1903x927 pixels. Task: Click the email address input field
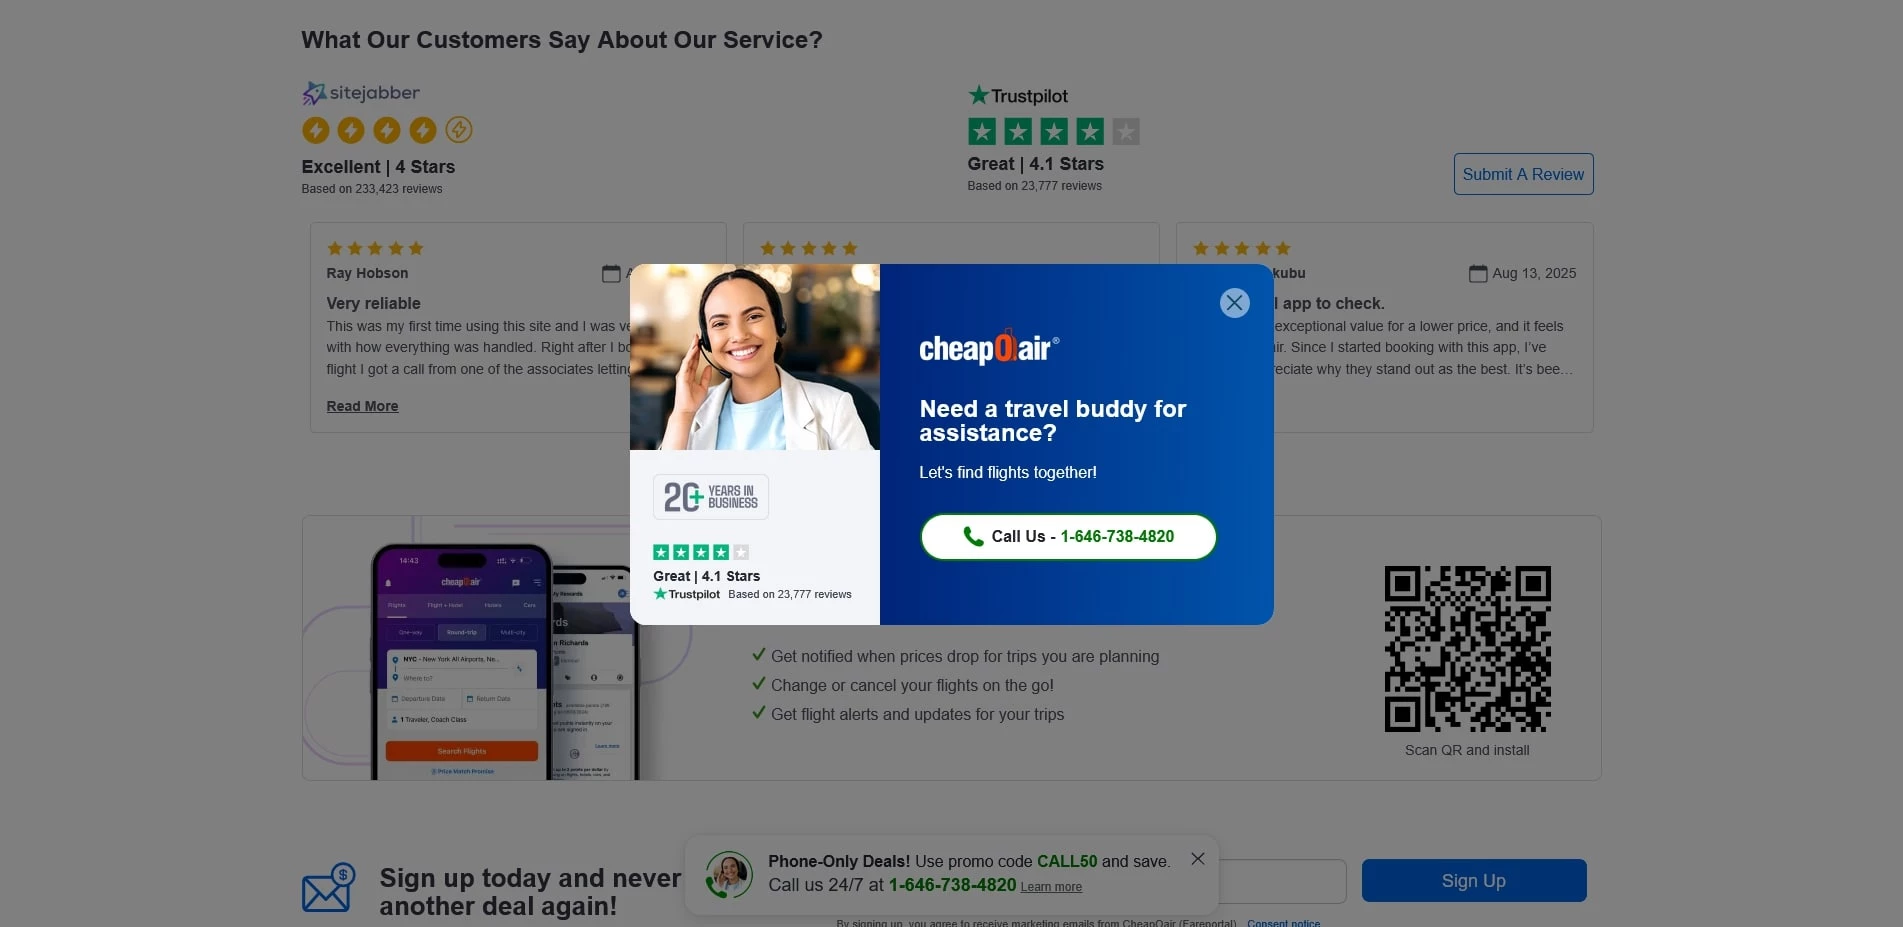coord(1281,881)
